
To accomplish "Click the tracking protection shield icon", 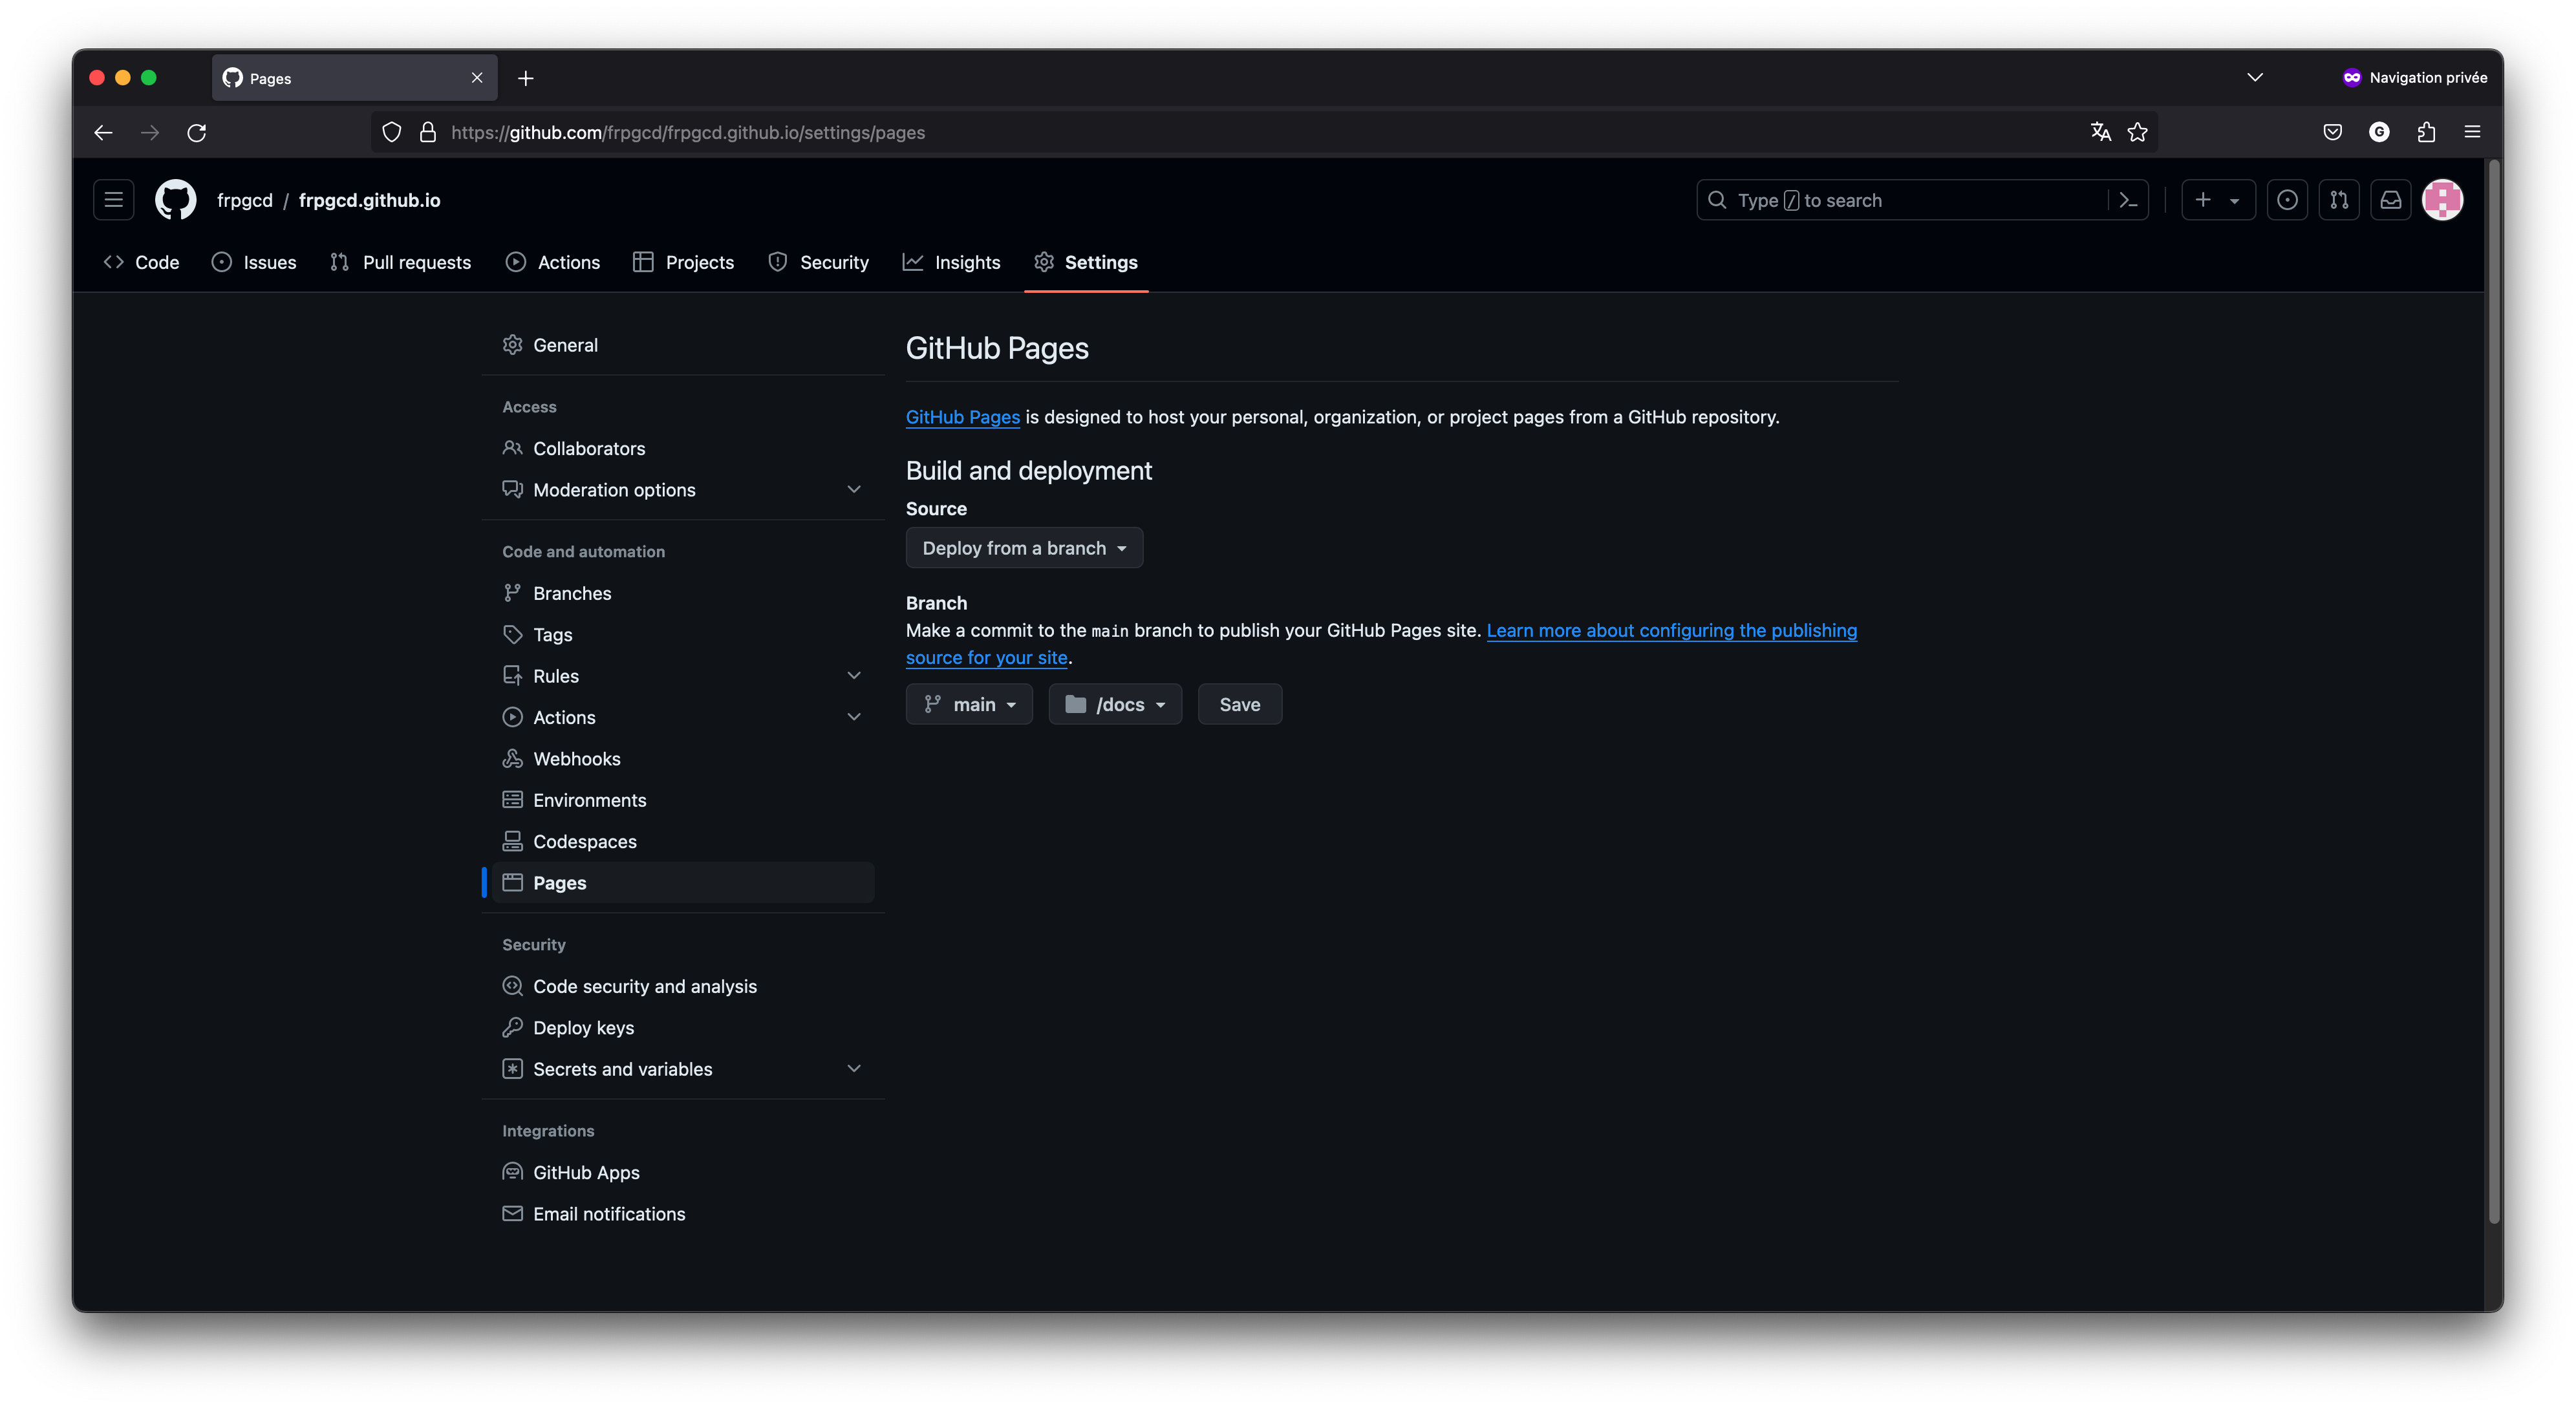I will (392, 132).
